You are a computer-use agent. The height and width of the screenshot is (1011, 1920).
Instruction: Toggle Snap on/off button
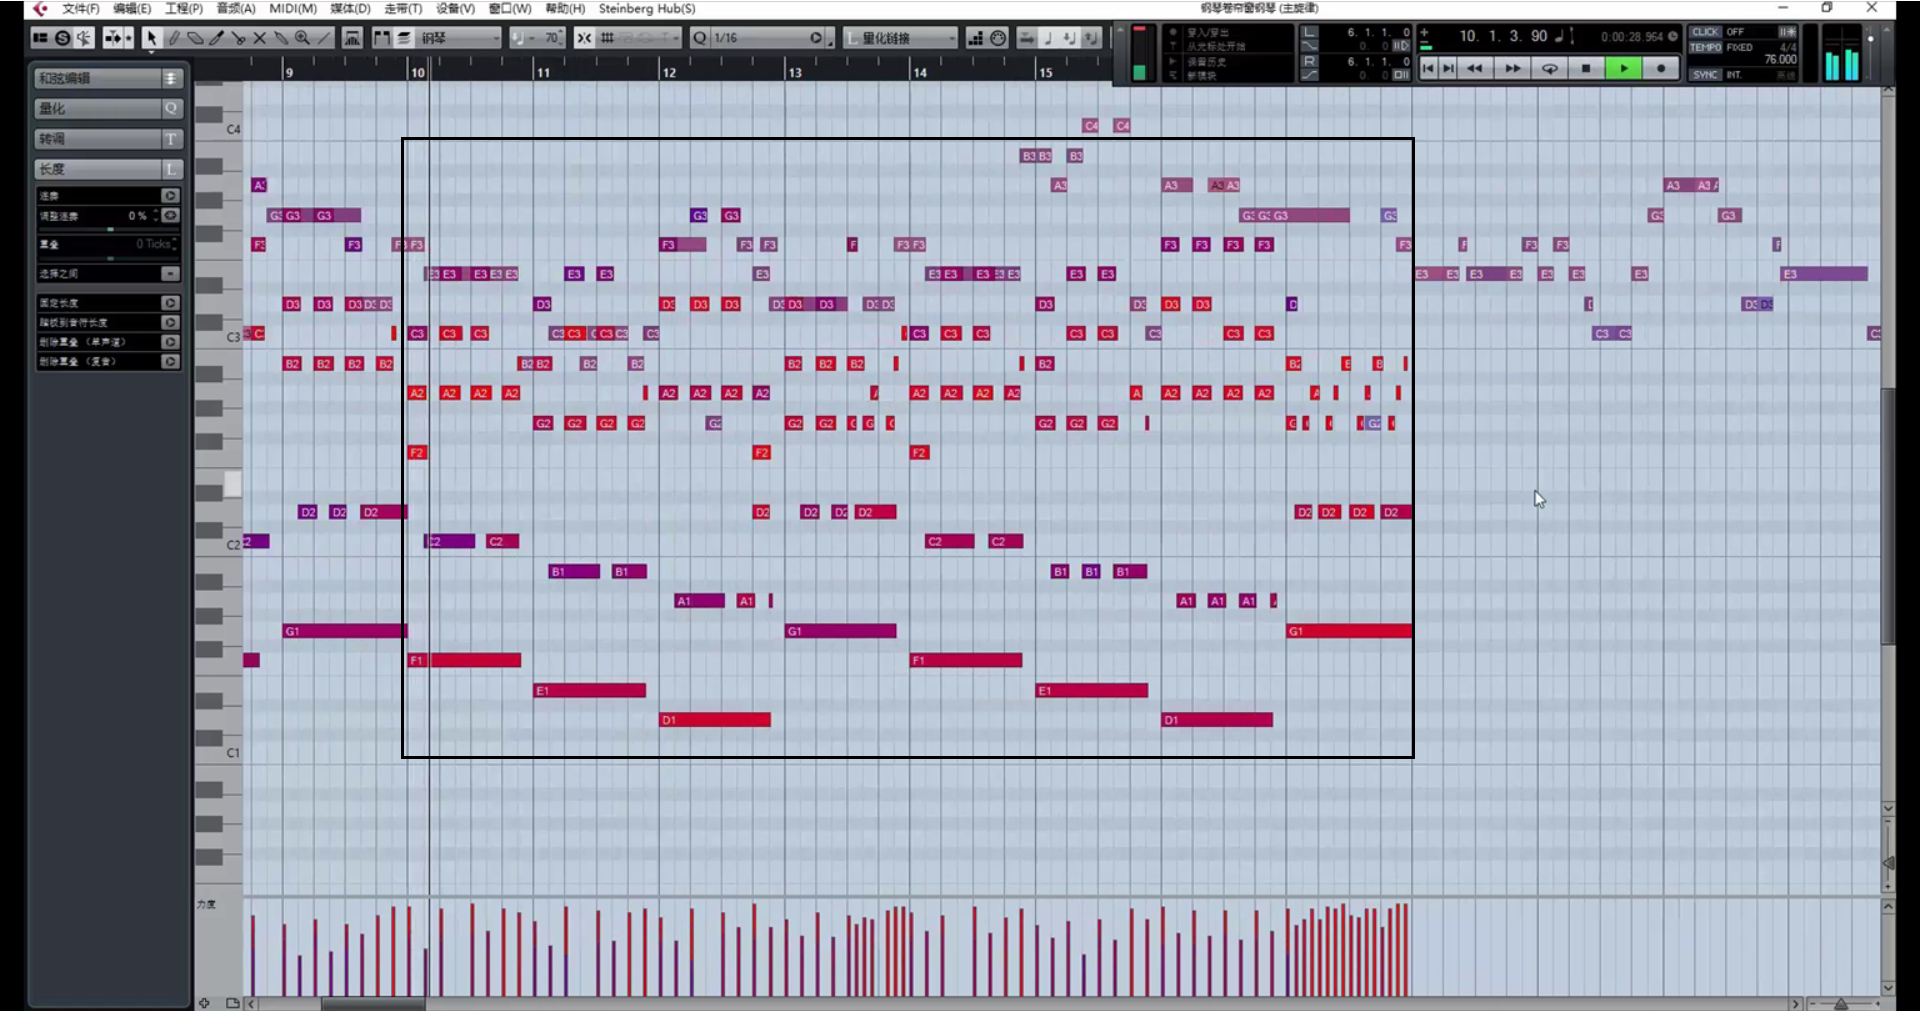click(x=584, y=38)
